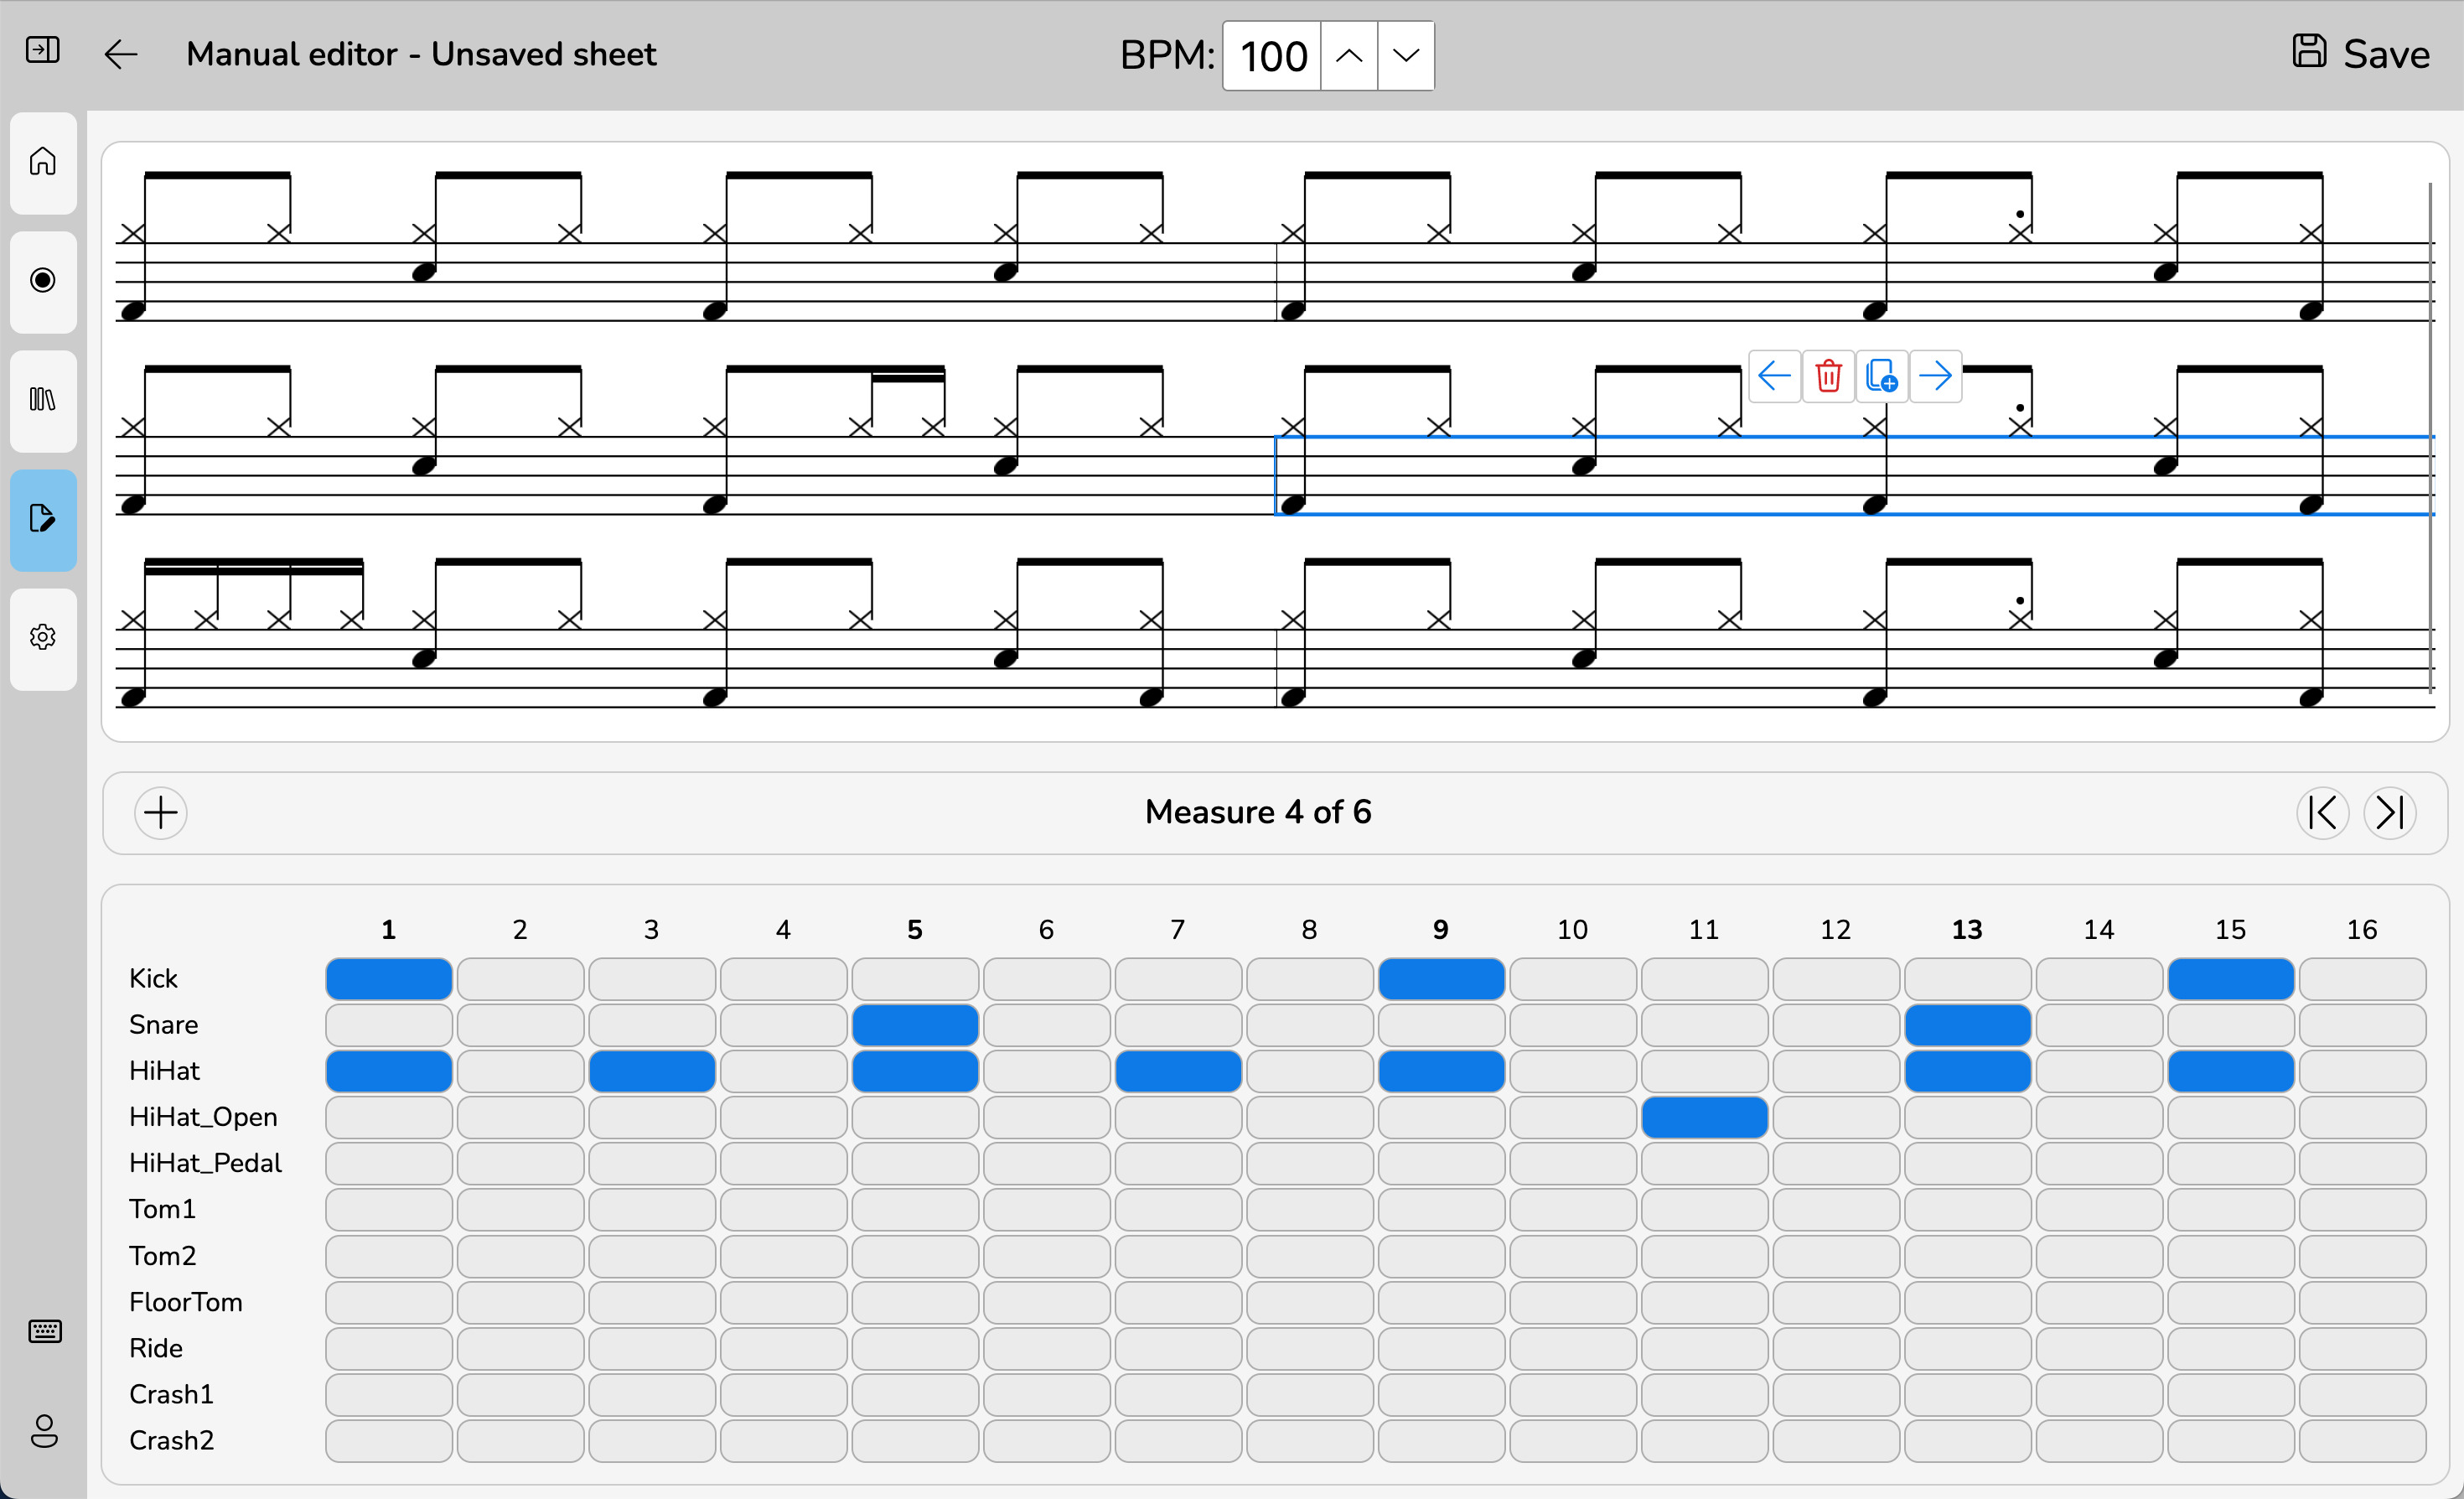Jump to the first measure
Image resolution: width=2464 pixels, height=1499 pixels.
(2323, 812)
